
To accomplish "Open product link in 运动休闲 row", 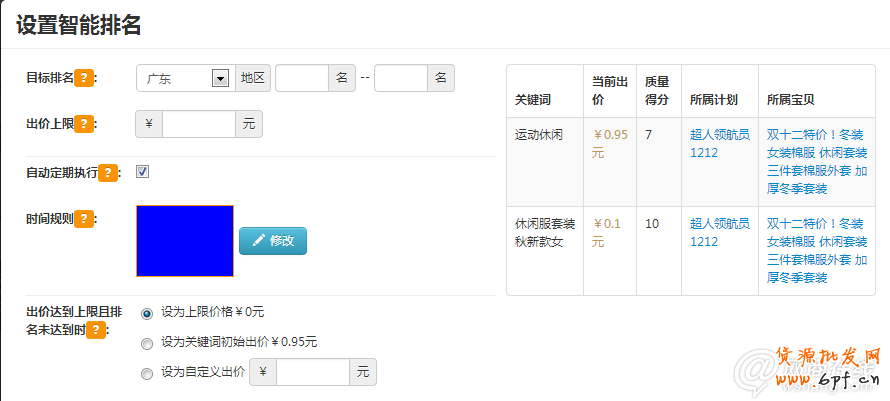I will 816,161.
